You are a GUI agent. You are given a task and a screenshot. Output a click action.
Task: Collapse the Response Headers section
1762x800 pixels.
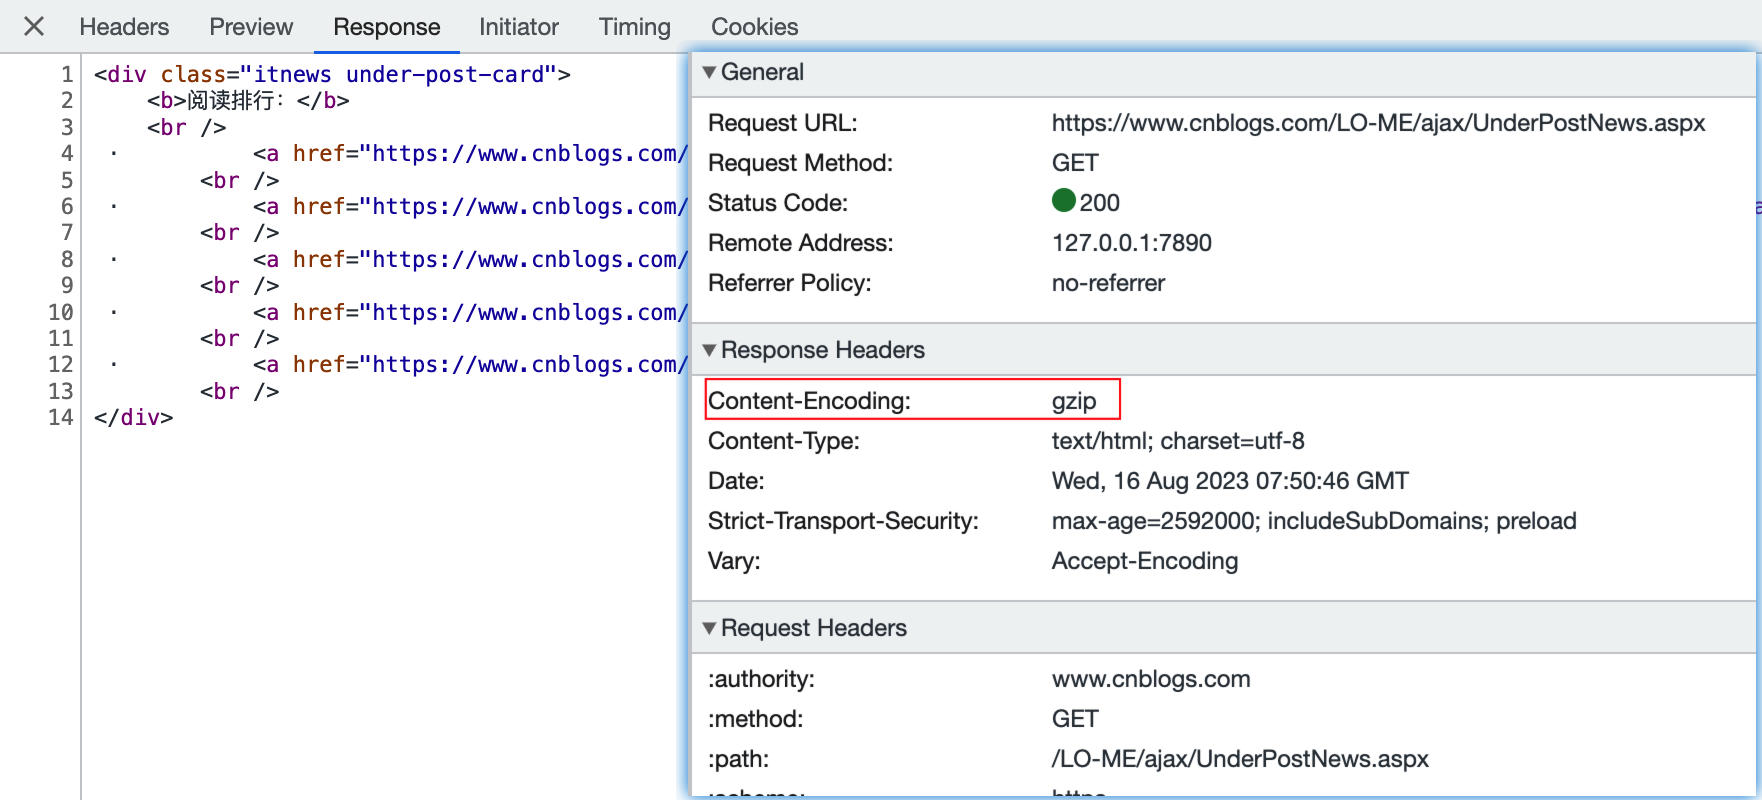[709, 350]
